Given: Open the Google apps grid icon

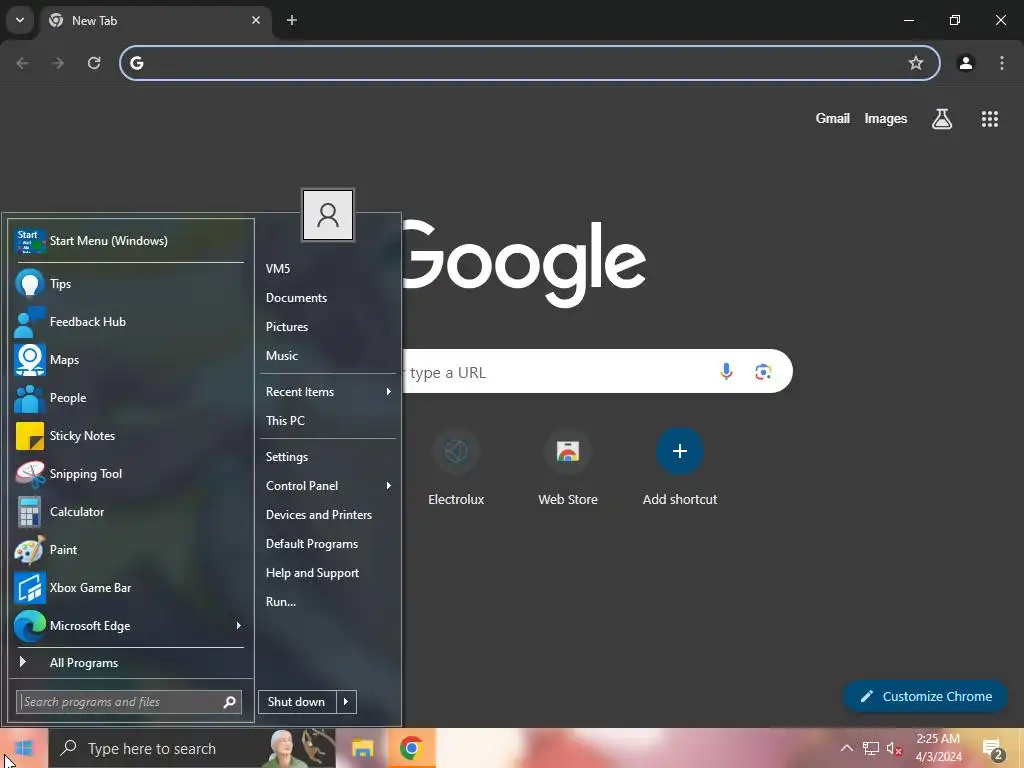Looking at the screenshot, I should coord(989,119).
